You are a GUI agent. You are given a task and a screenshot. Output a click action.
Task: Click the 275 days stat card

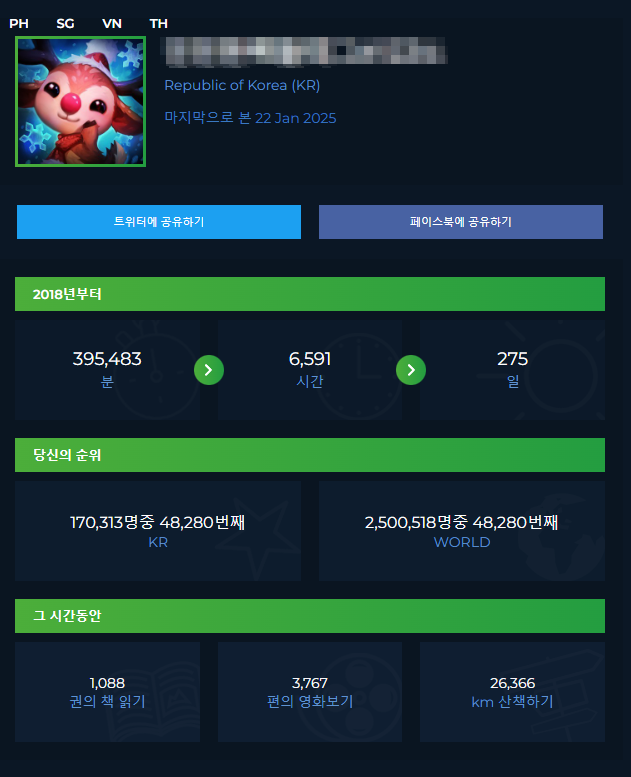tap(512, 370)
